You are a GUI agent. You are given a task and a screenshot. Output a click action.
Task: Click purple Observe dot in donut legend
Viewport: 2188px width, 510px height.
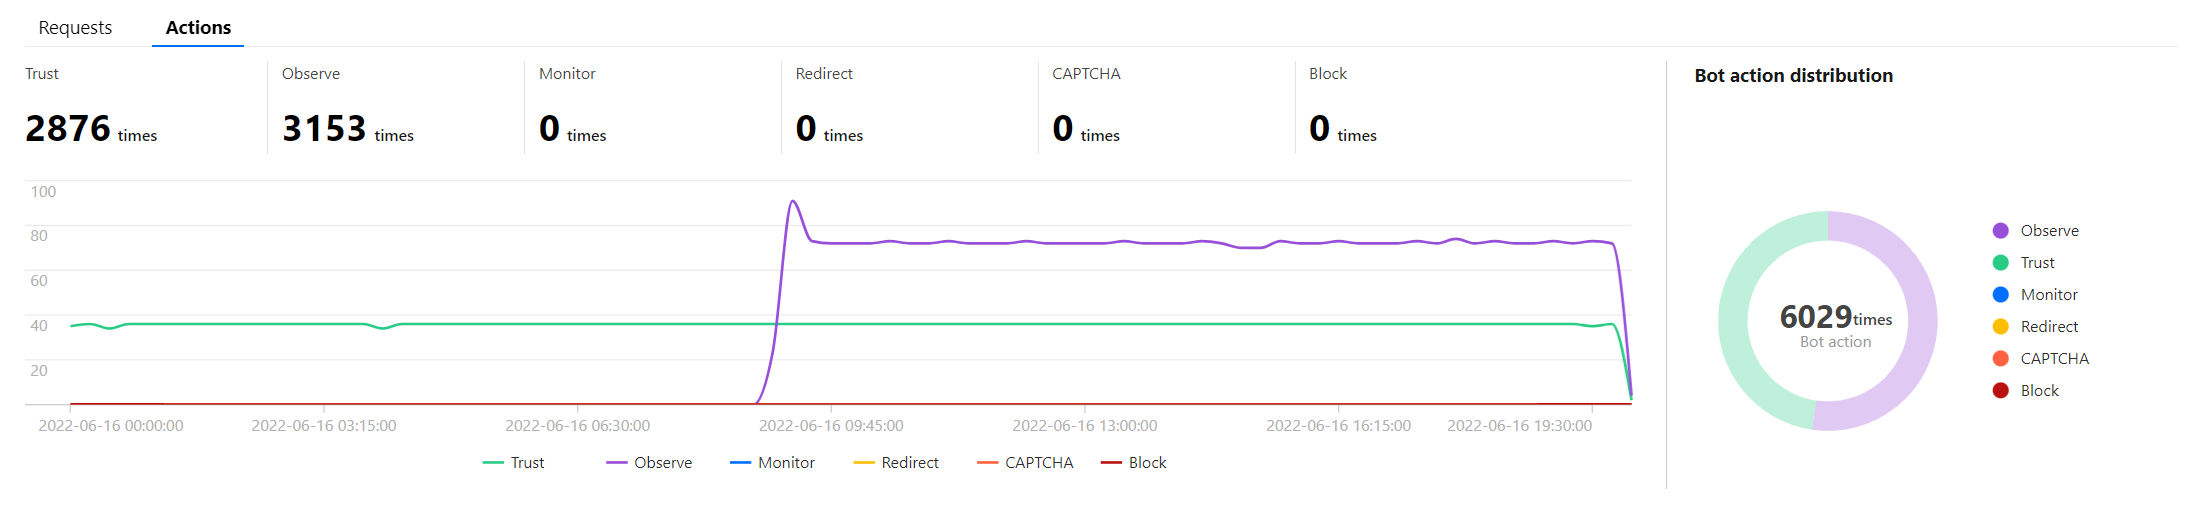coord(2000,231)
